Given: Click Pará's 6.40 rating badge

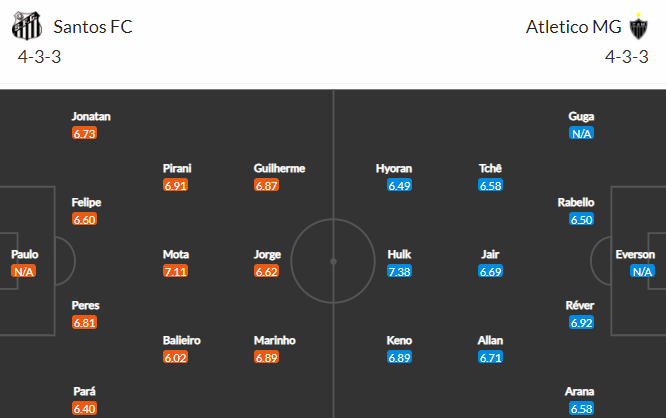Looking at the screenshot, I should (x=85, y=409).
